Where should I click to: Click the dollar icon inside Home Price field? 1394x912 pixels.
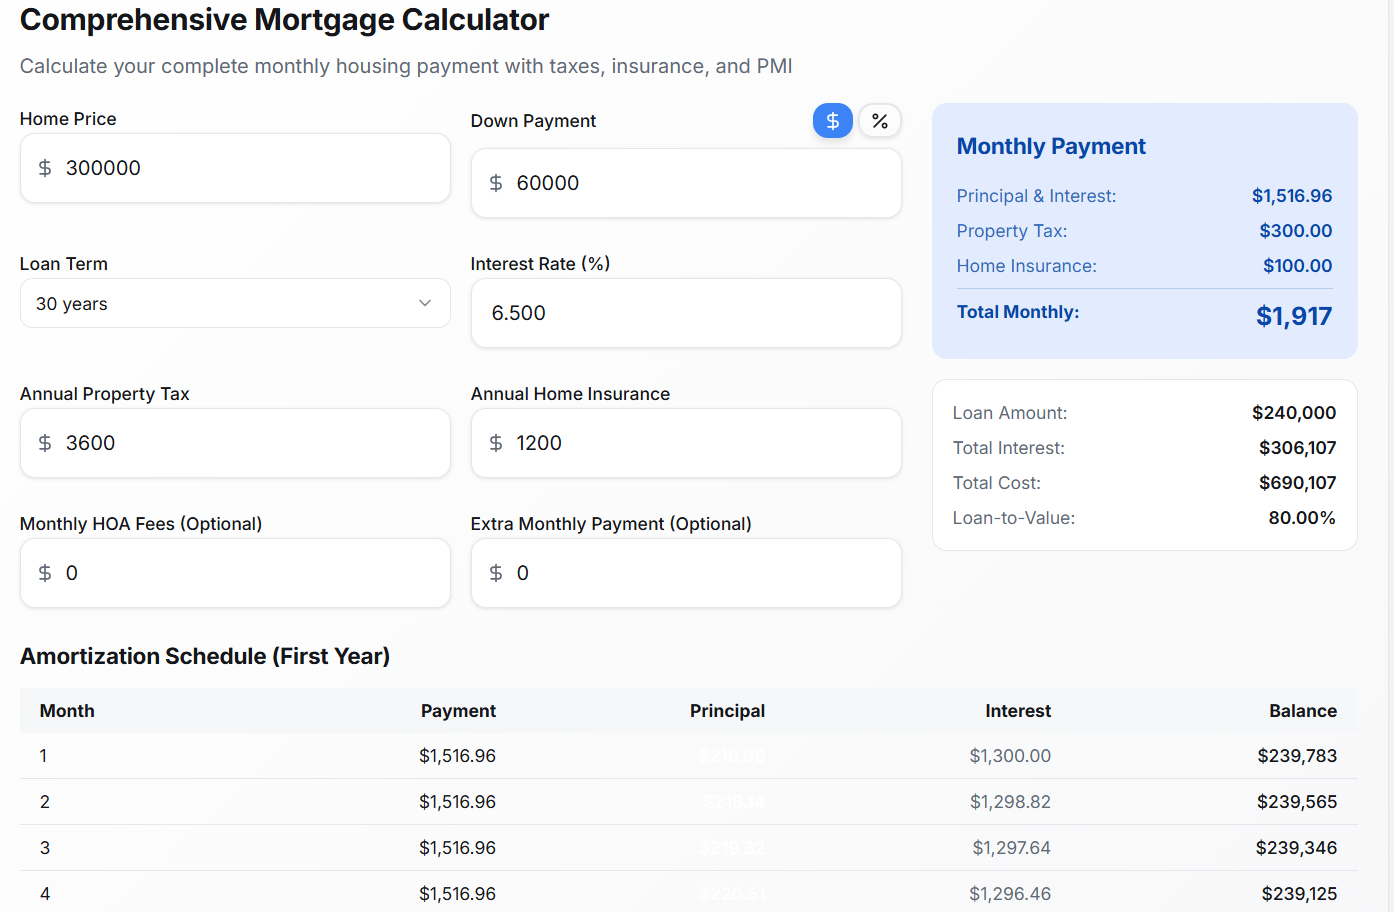pos(44,168)
